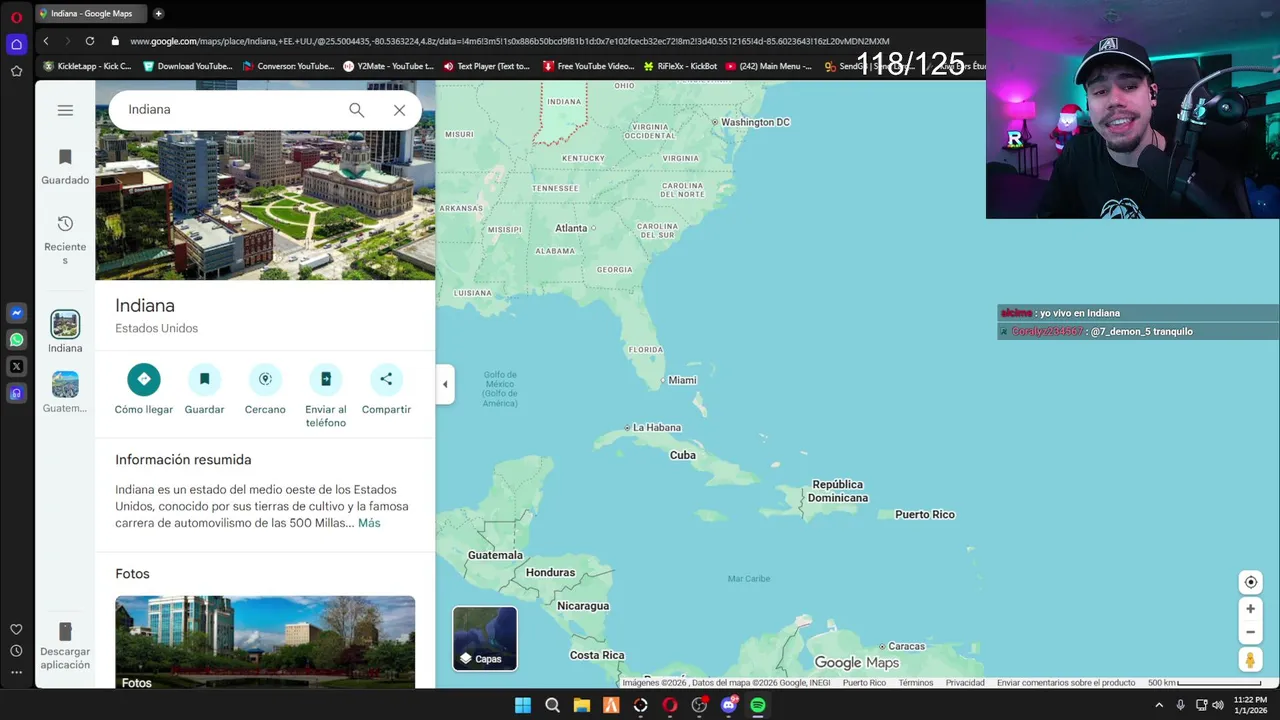Click the Caracas label on map
The image size is (1280, 720).
pos(907,646)
